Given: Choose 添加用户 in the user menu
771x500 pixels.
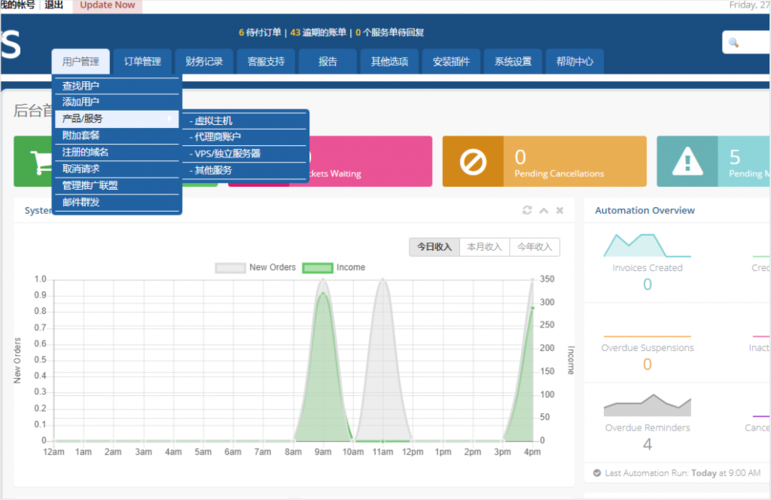Looking at the screenshot, I should (81, 102).
